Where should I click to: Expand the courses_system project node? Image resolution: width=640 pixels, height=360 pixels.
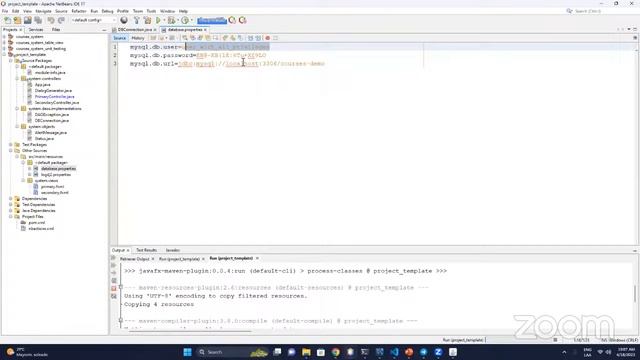click(x=4, y=37)
